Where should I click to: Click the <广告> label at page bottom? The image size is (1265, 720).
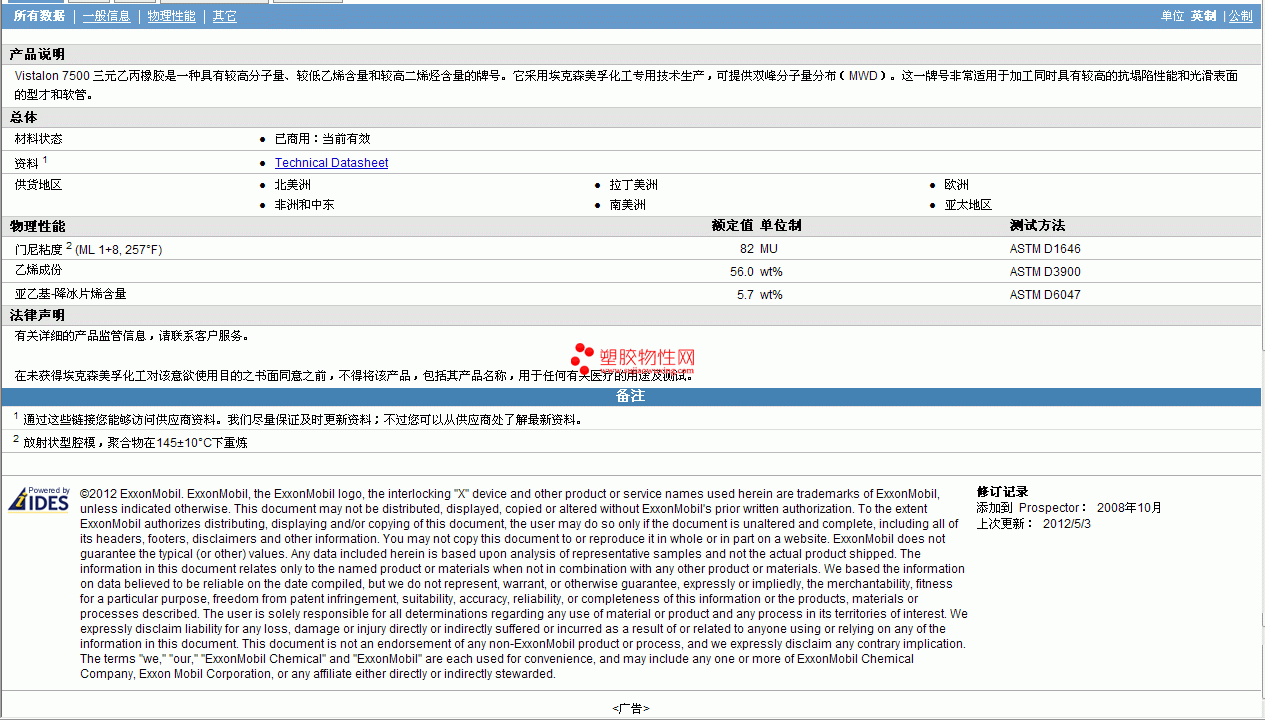pos(631,708)
